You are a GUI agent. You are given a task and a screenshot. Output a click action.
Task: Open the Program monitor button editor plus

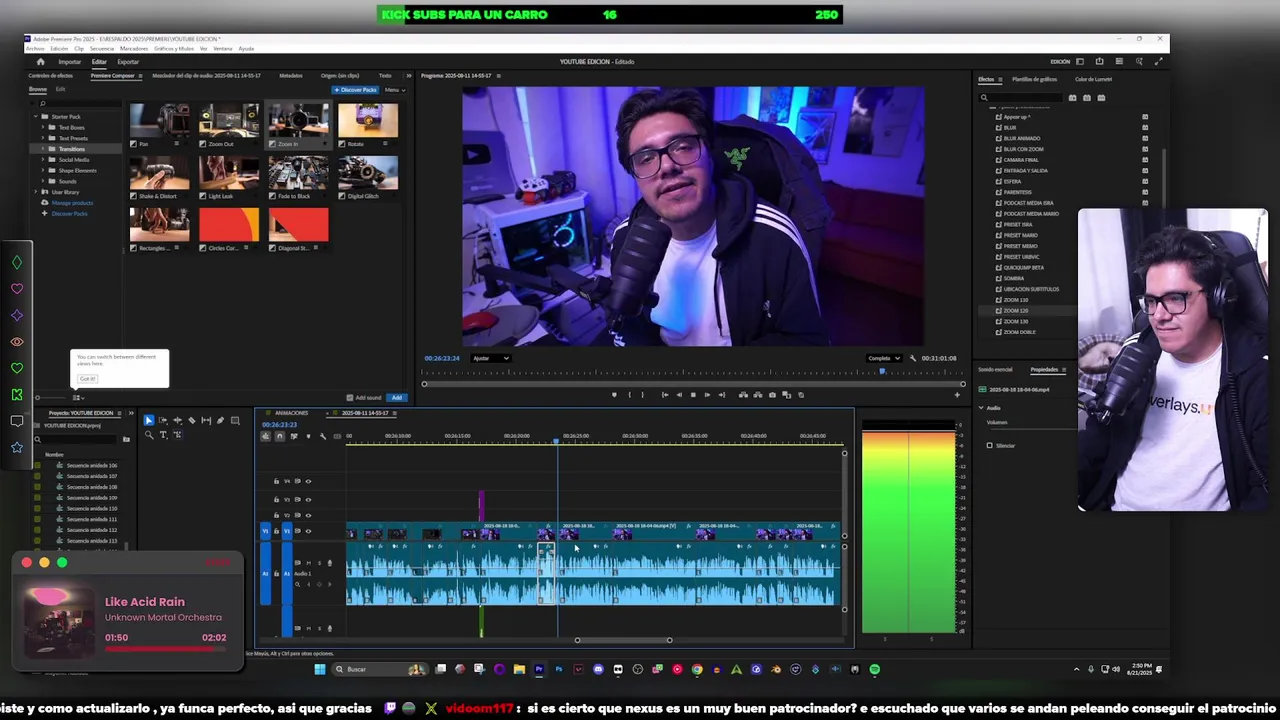957,395
